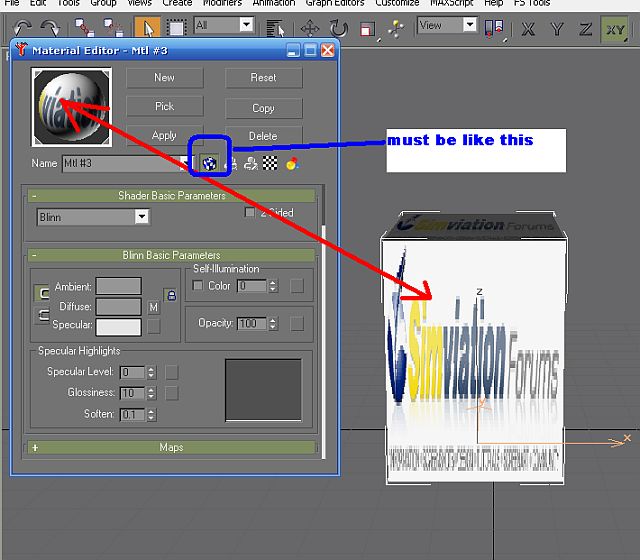The height and width of the screenshot is (560, 640).
Task: Open the Graph Editors menu
Action: [x=335, y=3]
